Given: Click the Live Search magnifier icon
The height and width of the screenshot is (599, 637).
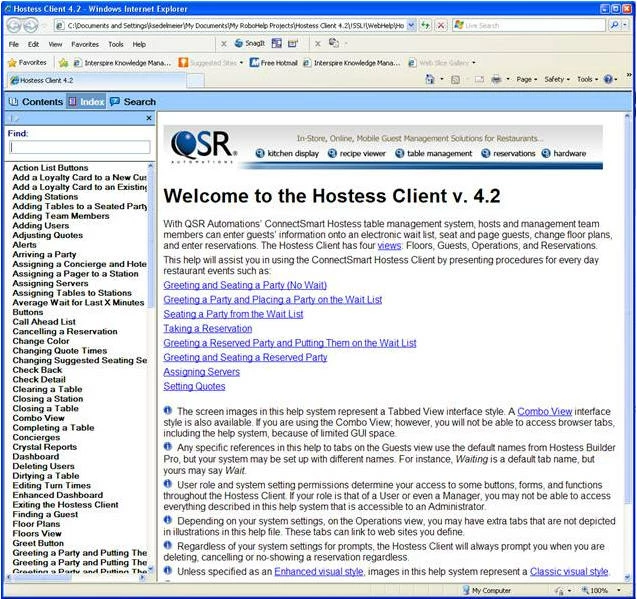Looking at the screenshot, I should (x=614, y=26).
